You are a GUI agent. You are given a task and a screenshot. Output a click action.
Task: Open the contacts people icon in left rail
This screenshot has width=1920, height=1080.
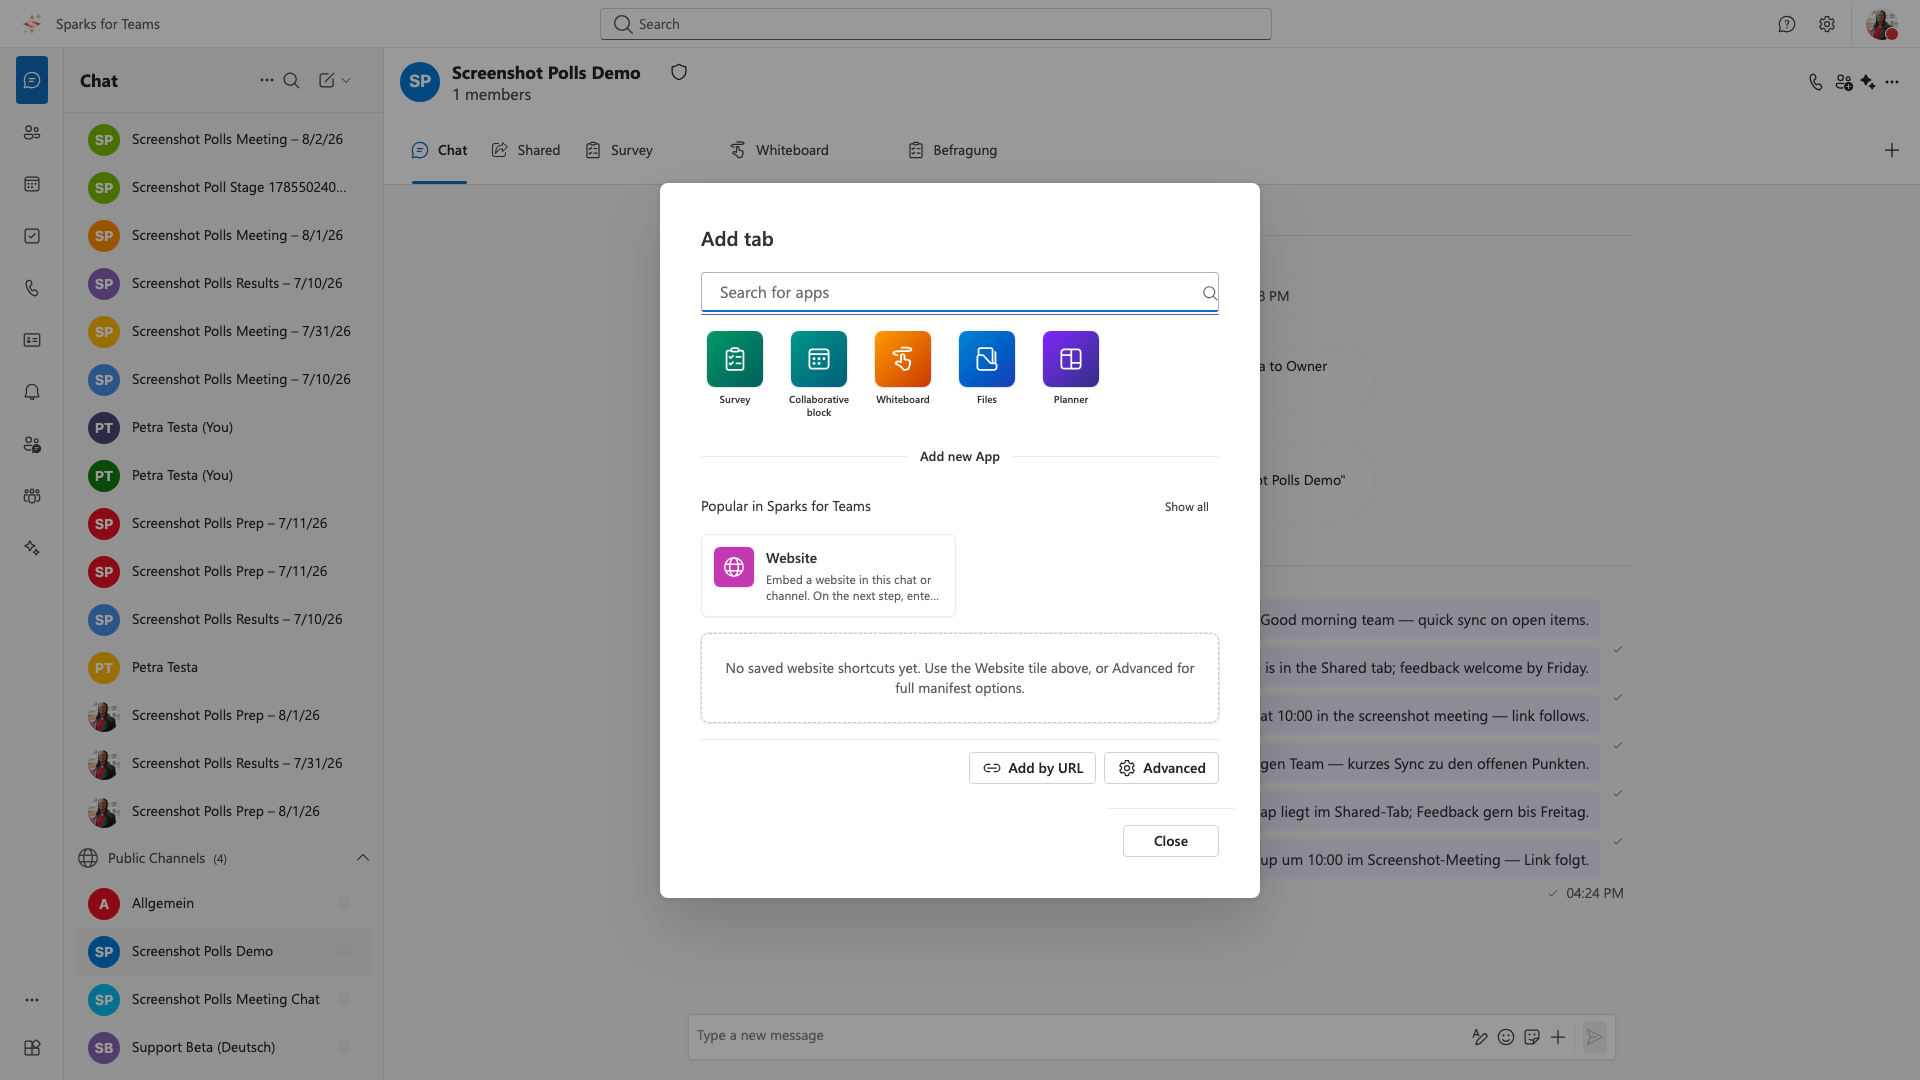[32, 132]
